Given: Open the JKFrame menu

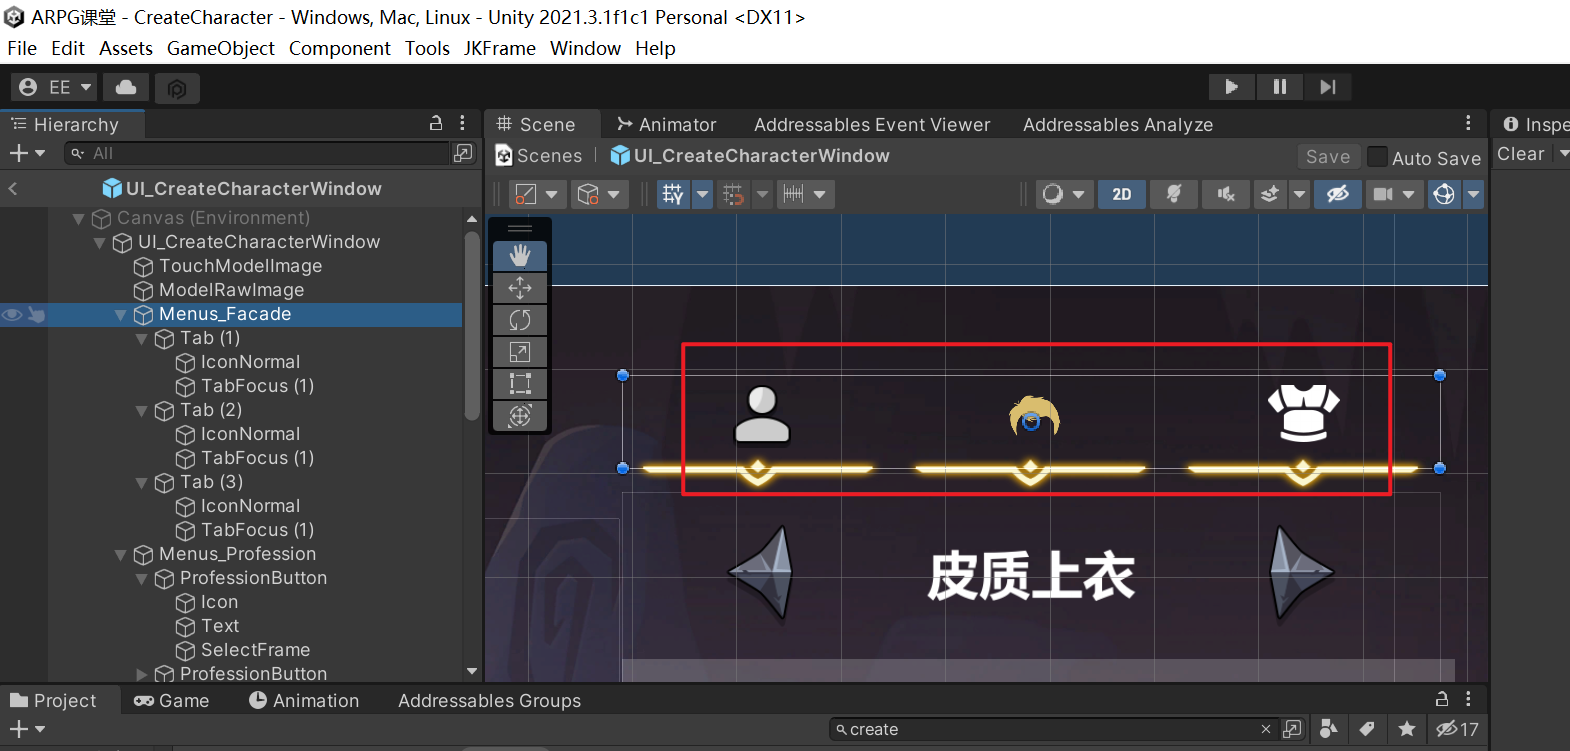Looking at the screenshot, I should click(x=500, y=48).
